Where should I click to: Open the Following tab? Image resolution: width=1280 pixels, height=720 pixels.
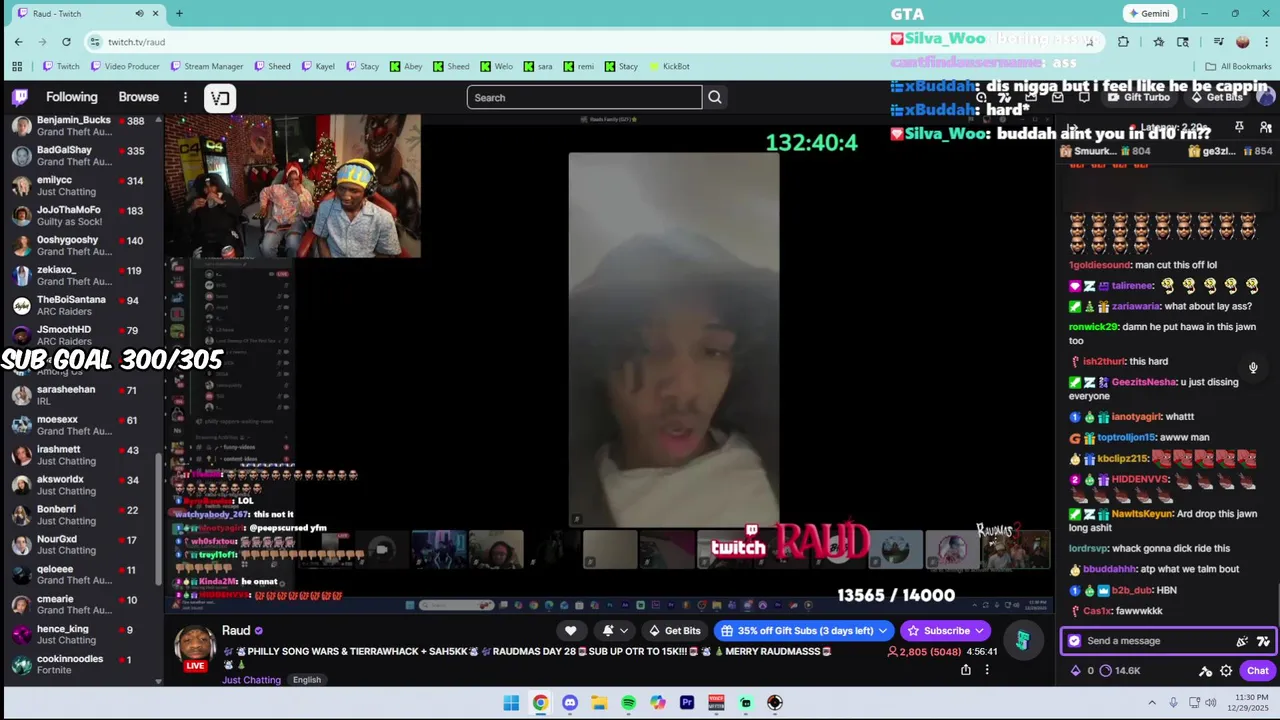point(72,97)
